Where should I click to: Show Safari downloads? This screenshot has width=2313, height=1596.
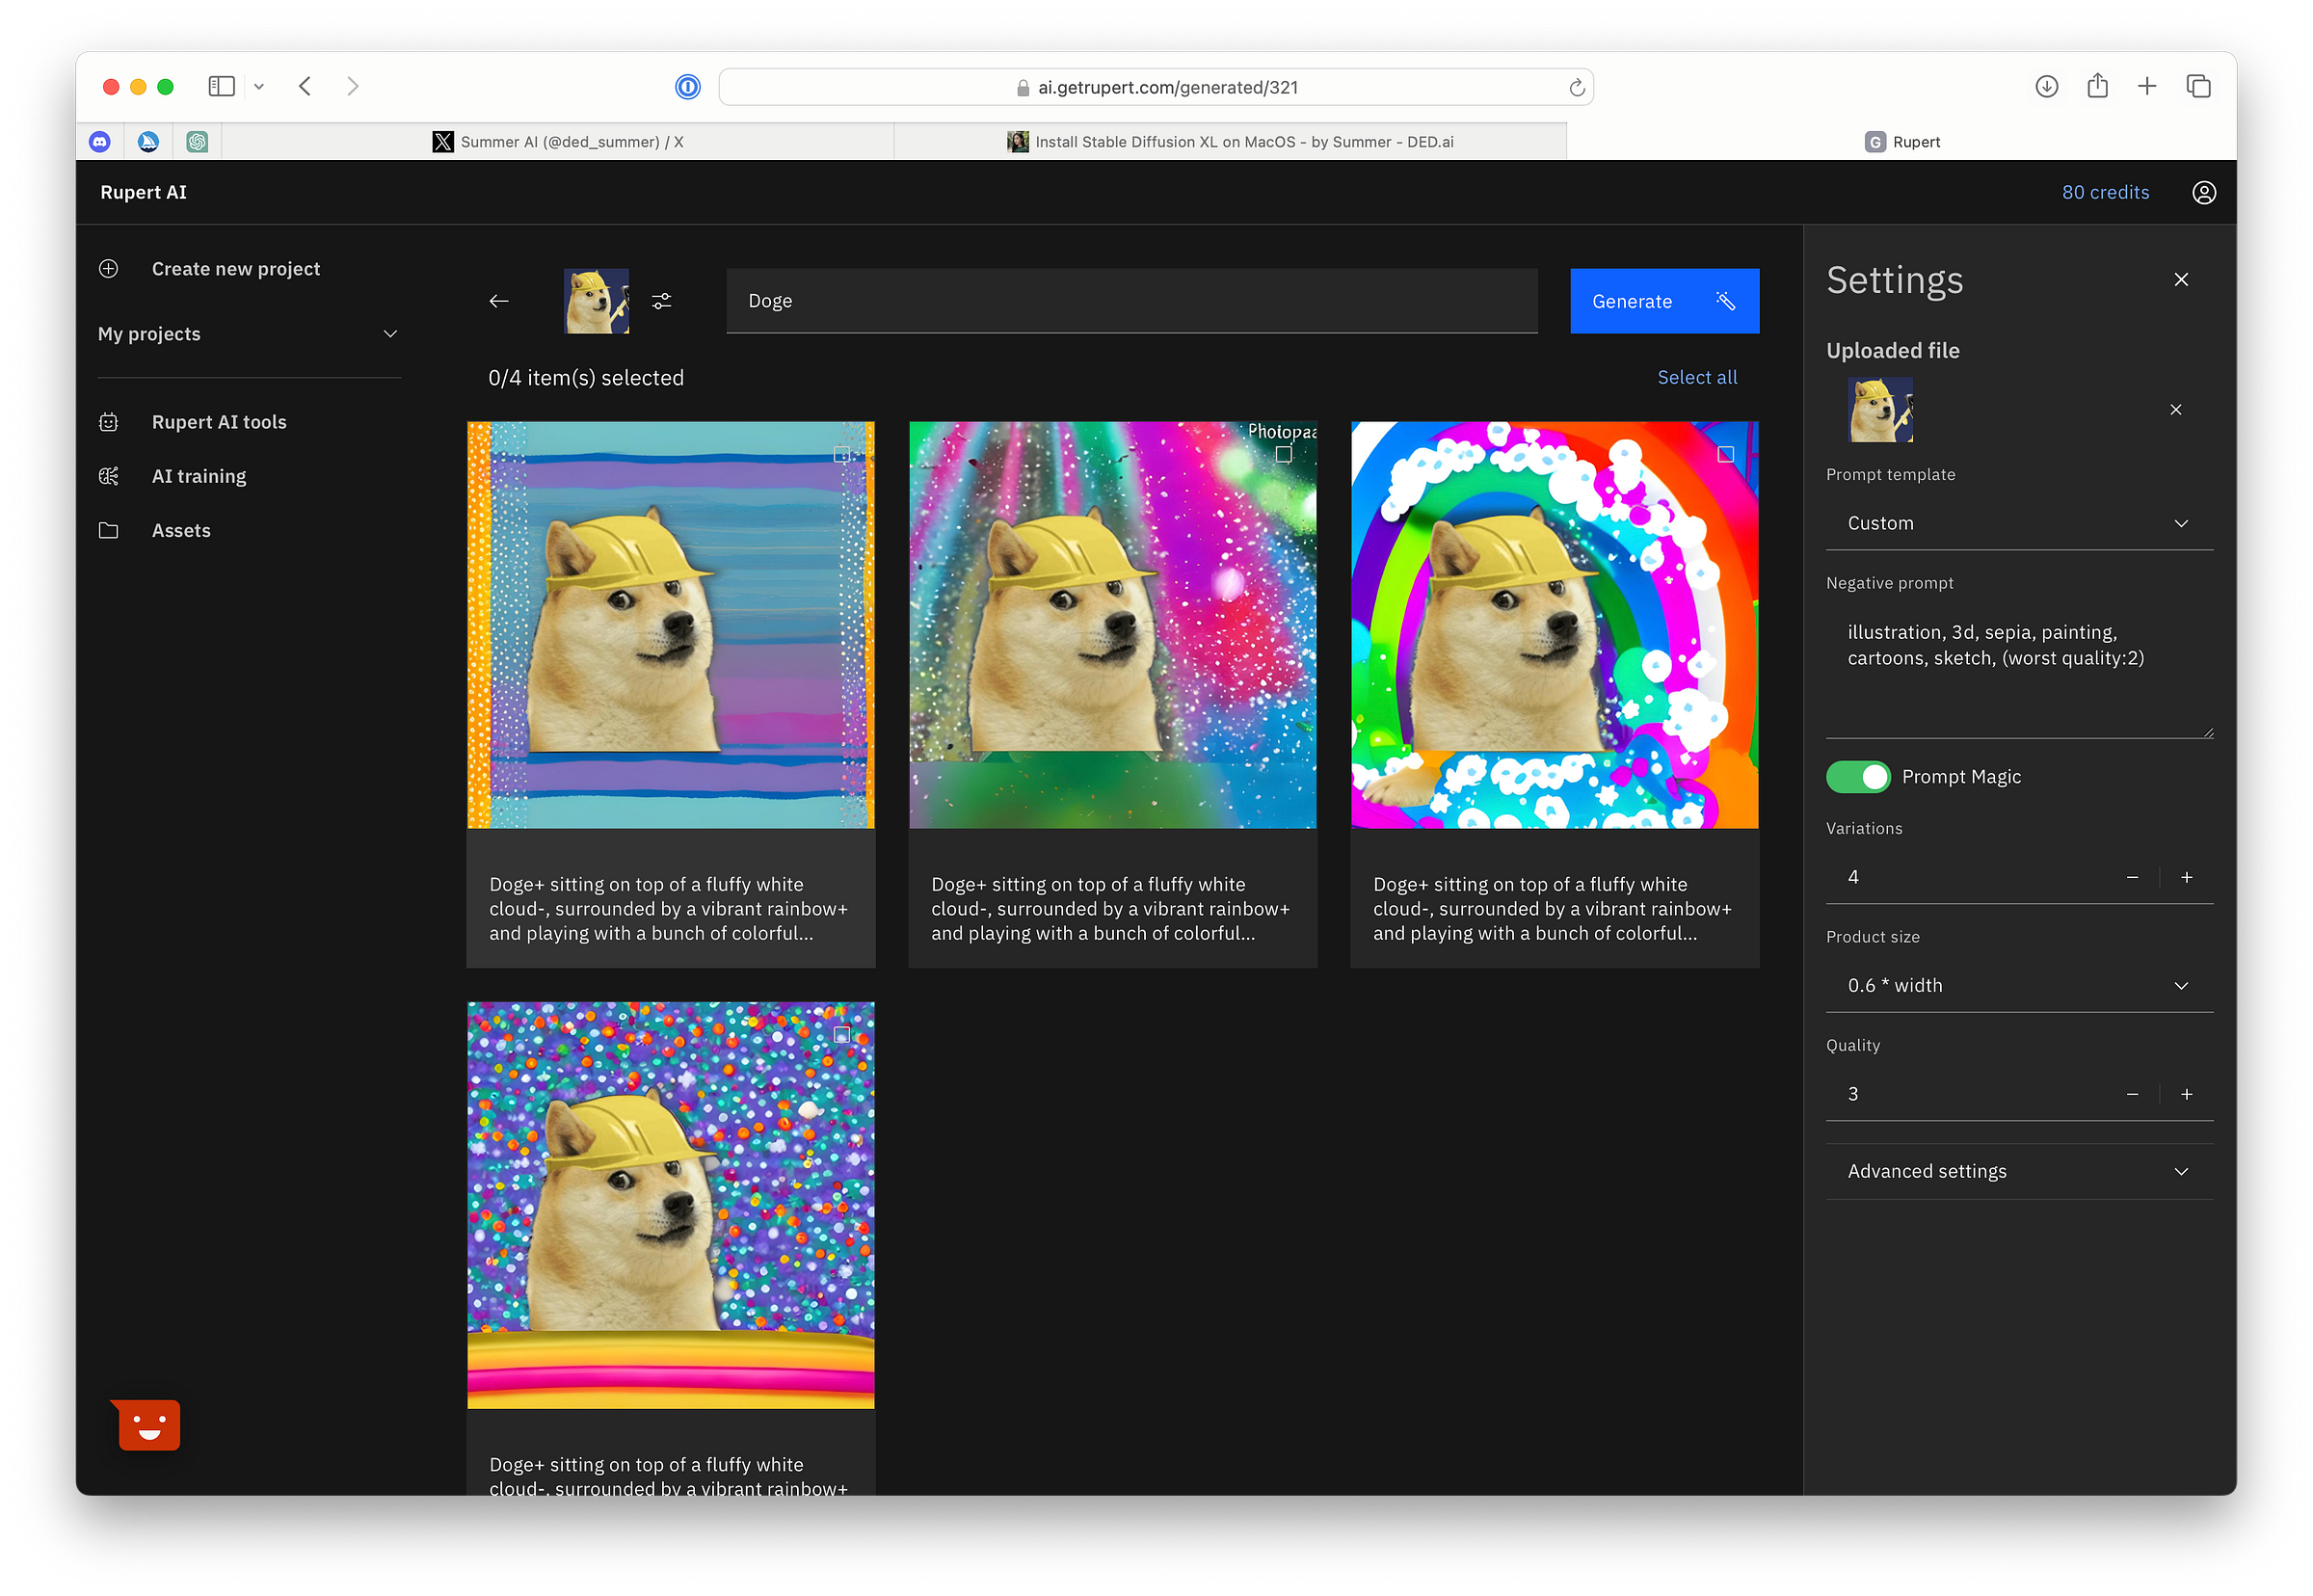point(2047,86)
